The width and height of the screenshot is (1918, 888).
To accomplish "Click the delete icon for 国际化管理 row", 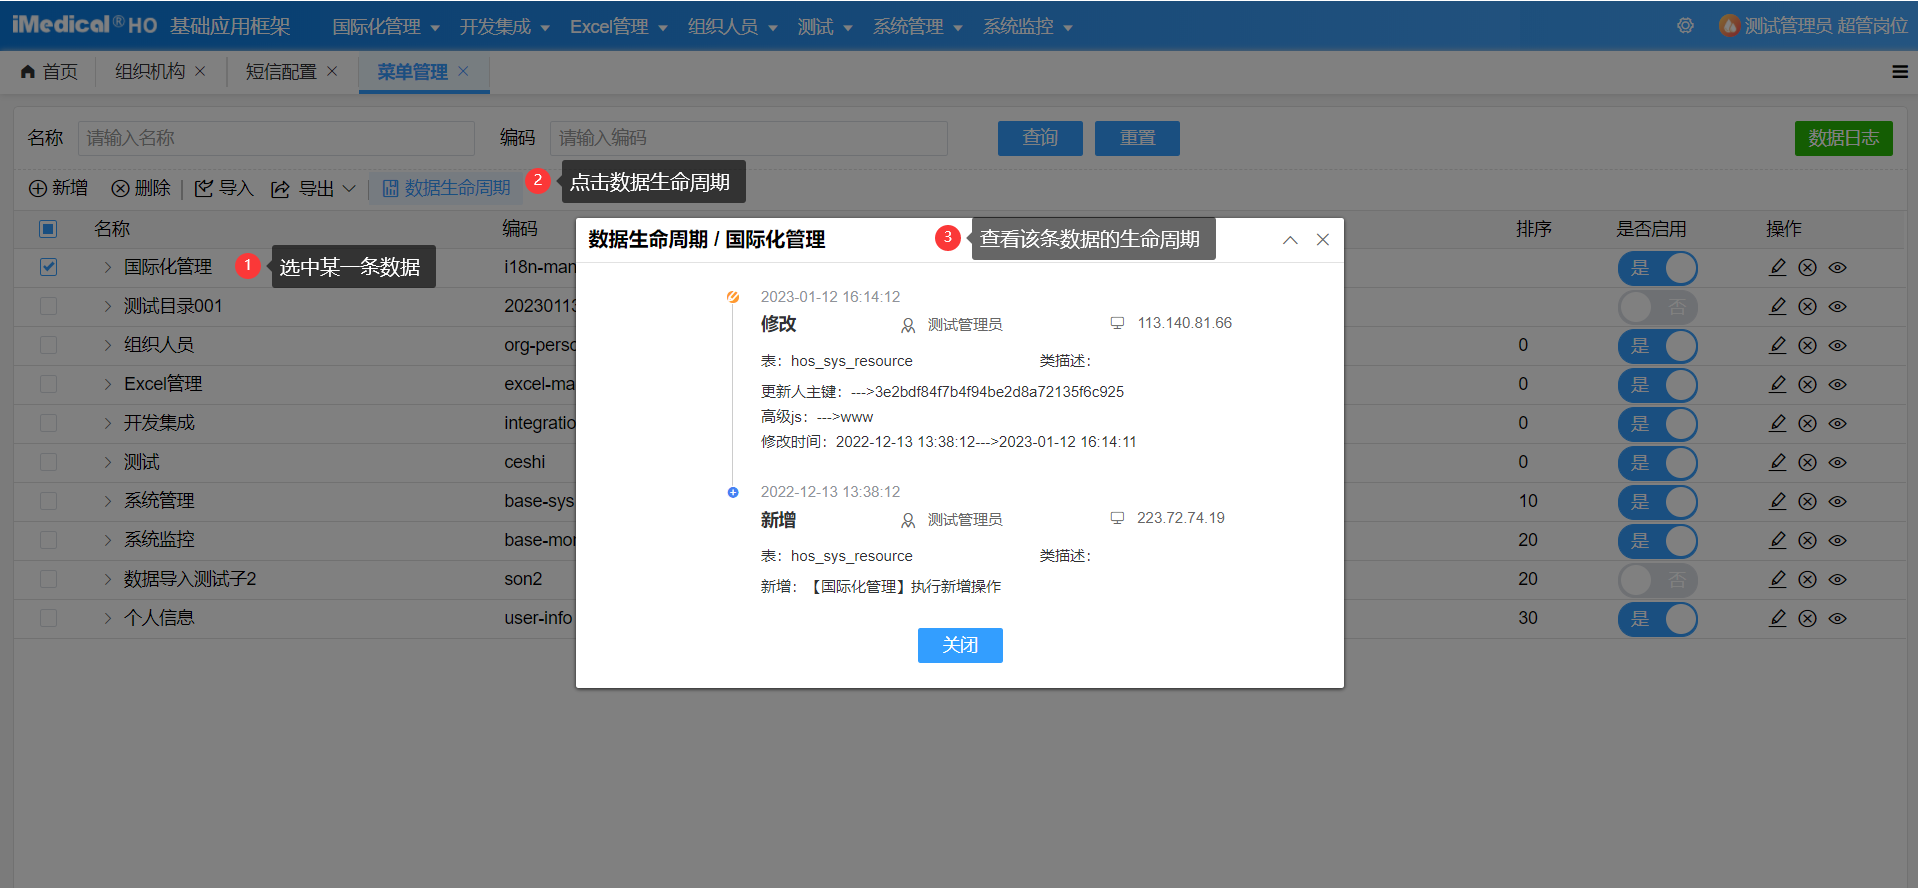I will click(1807, 267).
